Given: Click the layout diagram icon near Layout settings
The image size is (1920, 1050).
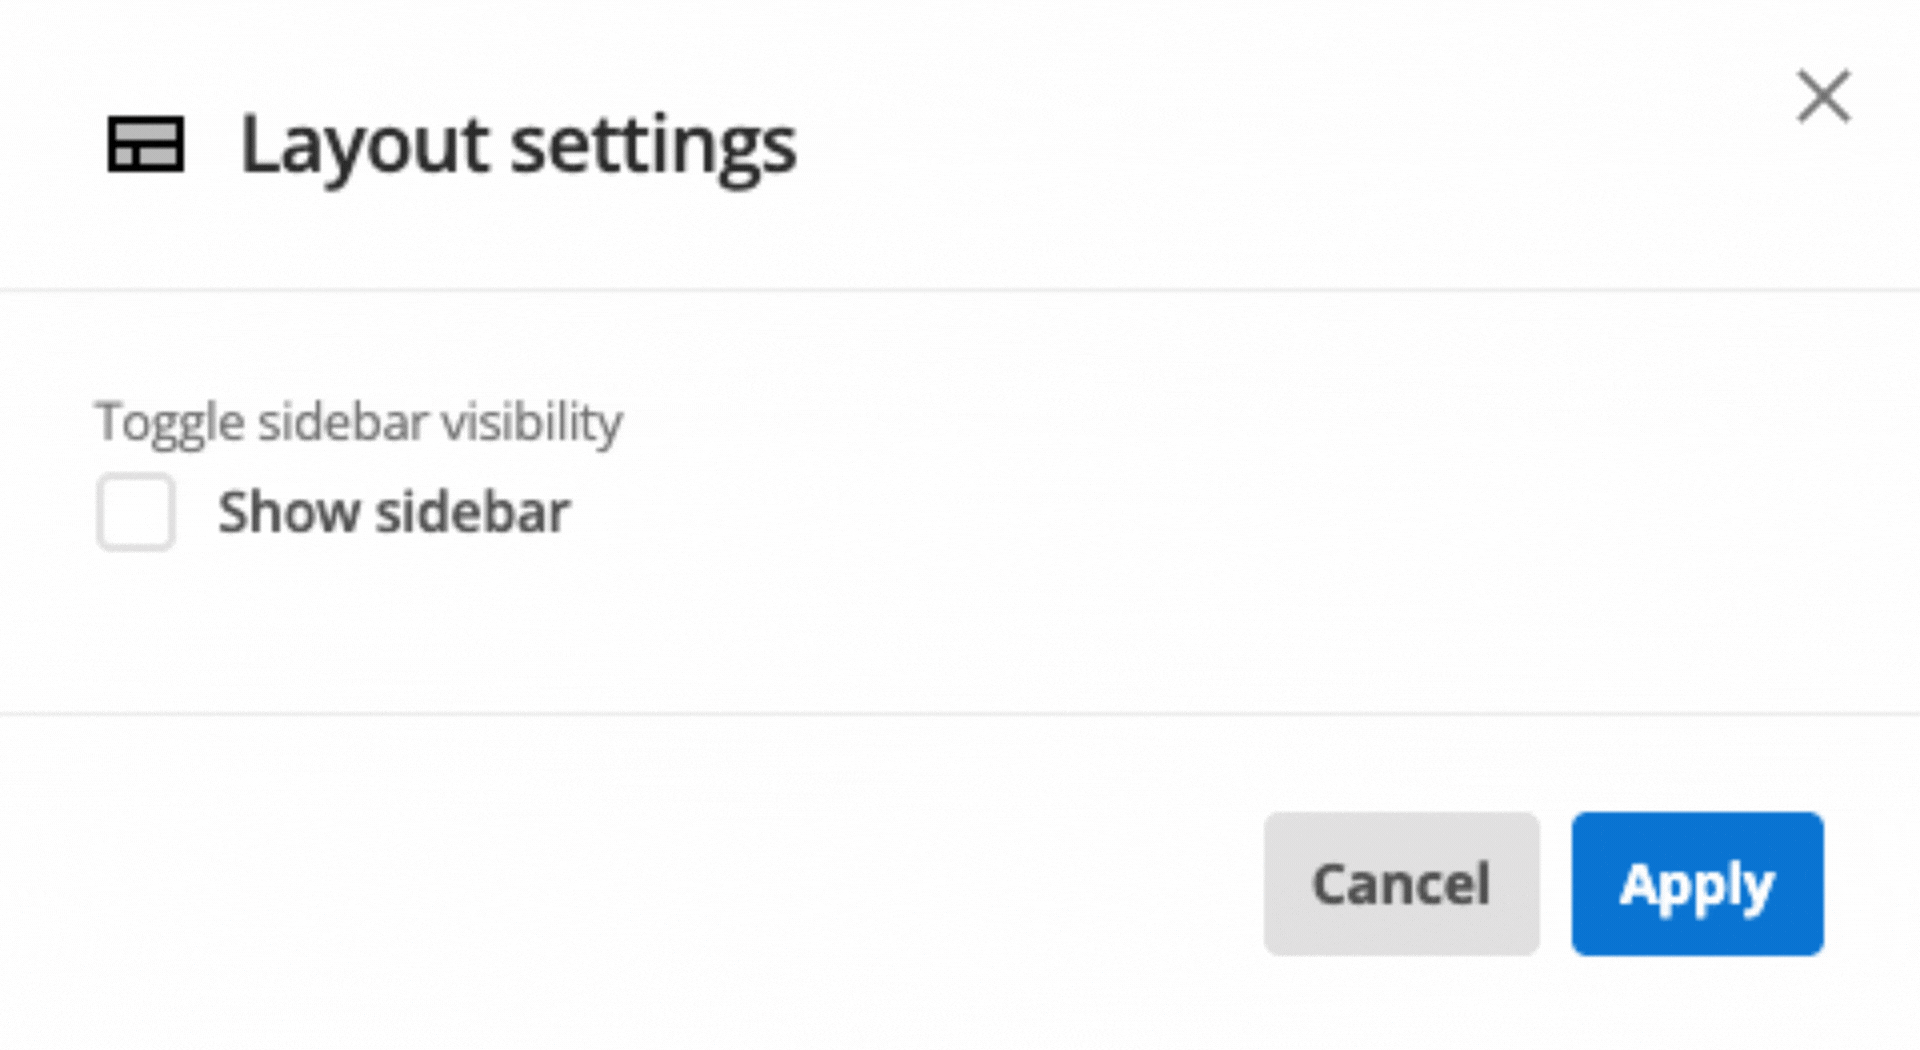Looking at the screenshot, I should [x=146, y=148].
